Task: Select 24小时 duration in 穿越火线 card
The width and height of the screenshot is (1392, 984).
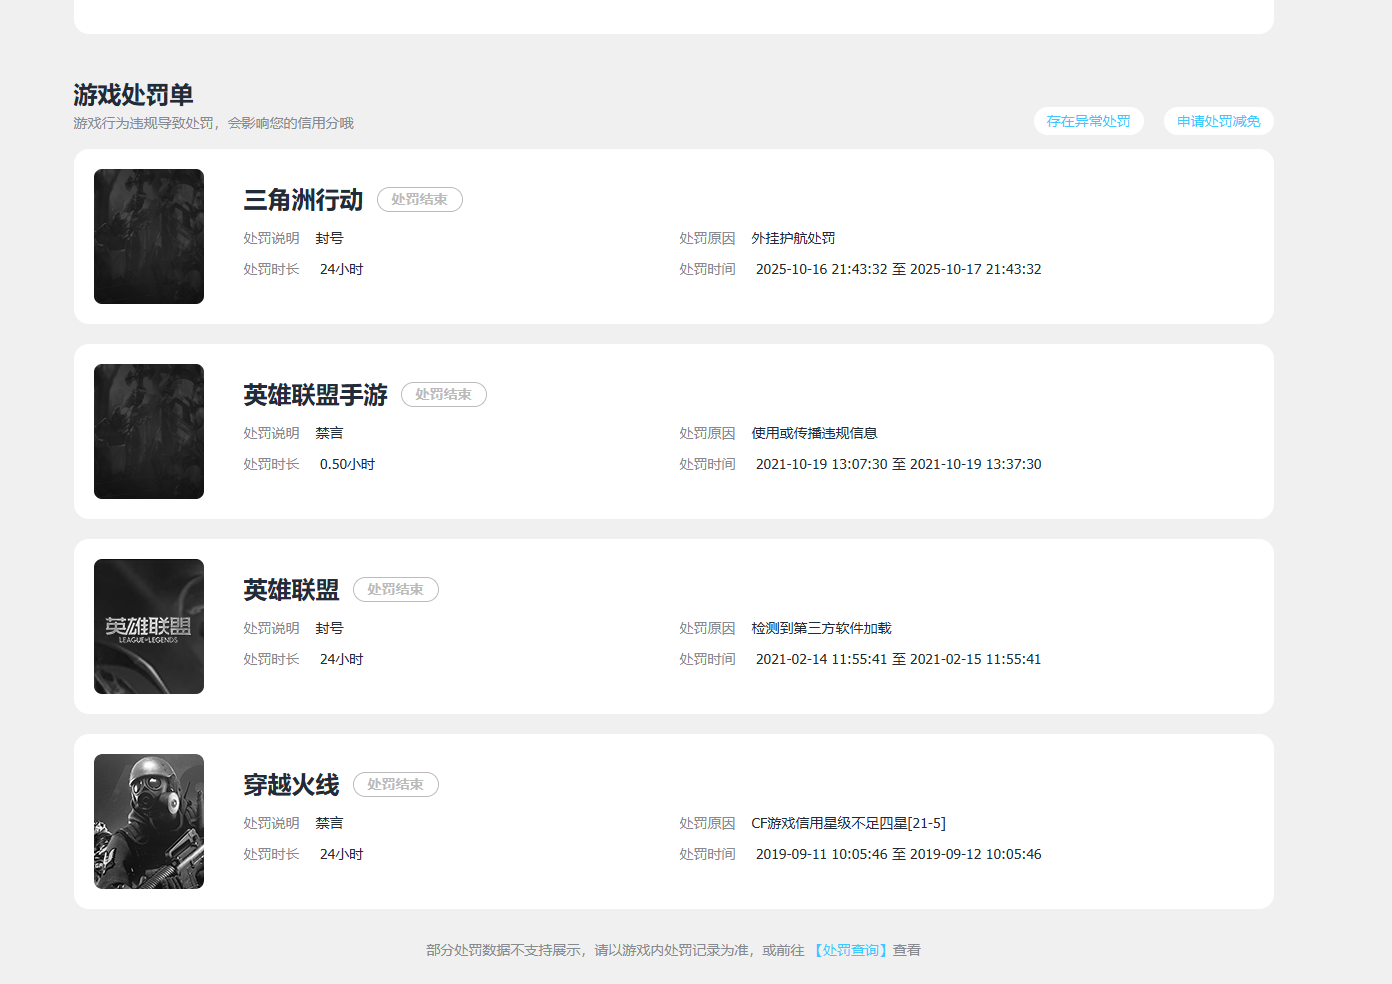Action: 341,854
